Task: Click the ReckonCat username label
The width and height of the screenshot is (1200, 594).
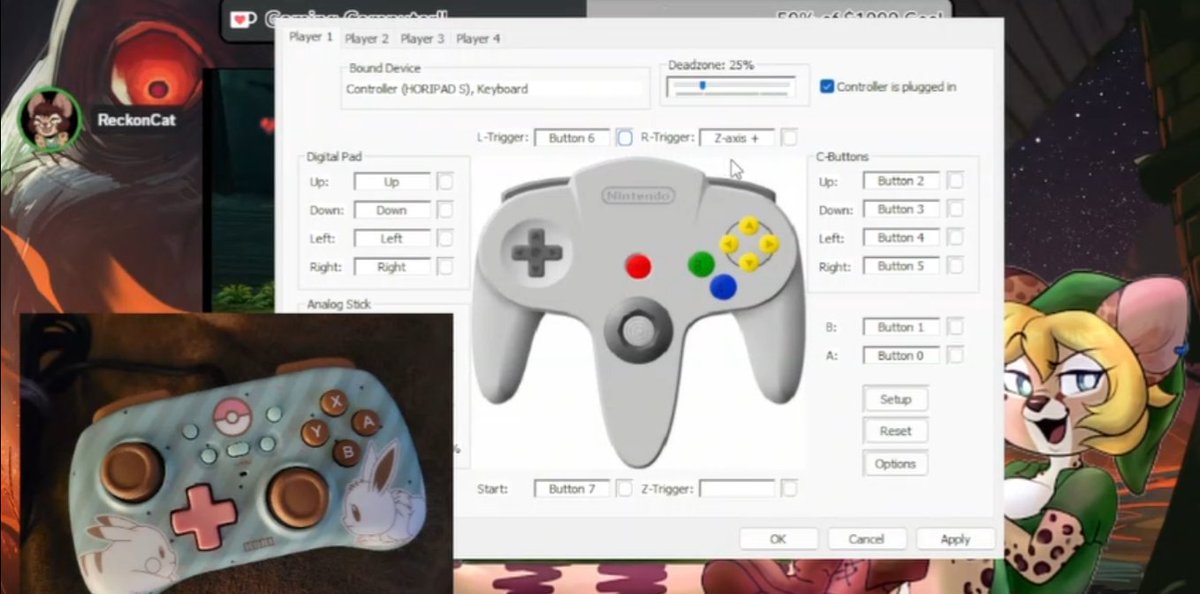Action: pos(136,120)
